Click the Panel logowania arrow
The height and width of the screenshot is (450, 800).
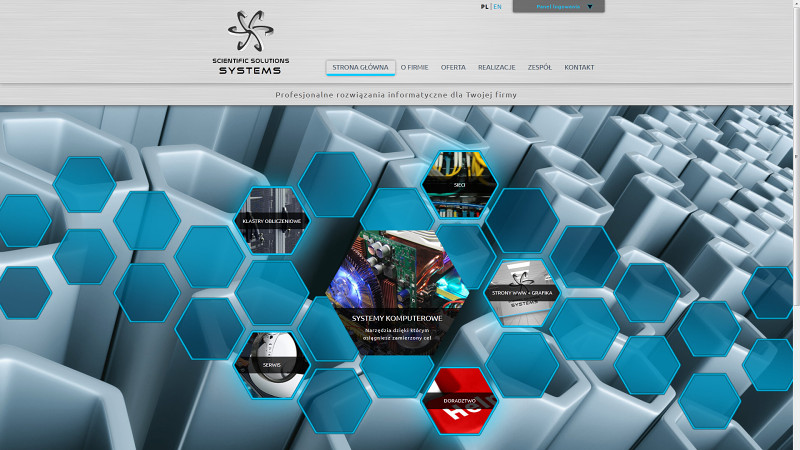click(590, 7)
